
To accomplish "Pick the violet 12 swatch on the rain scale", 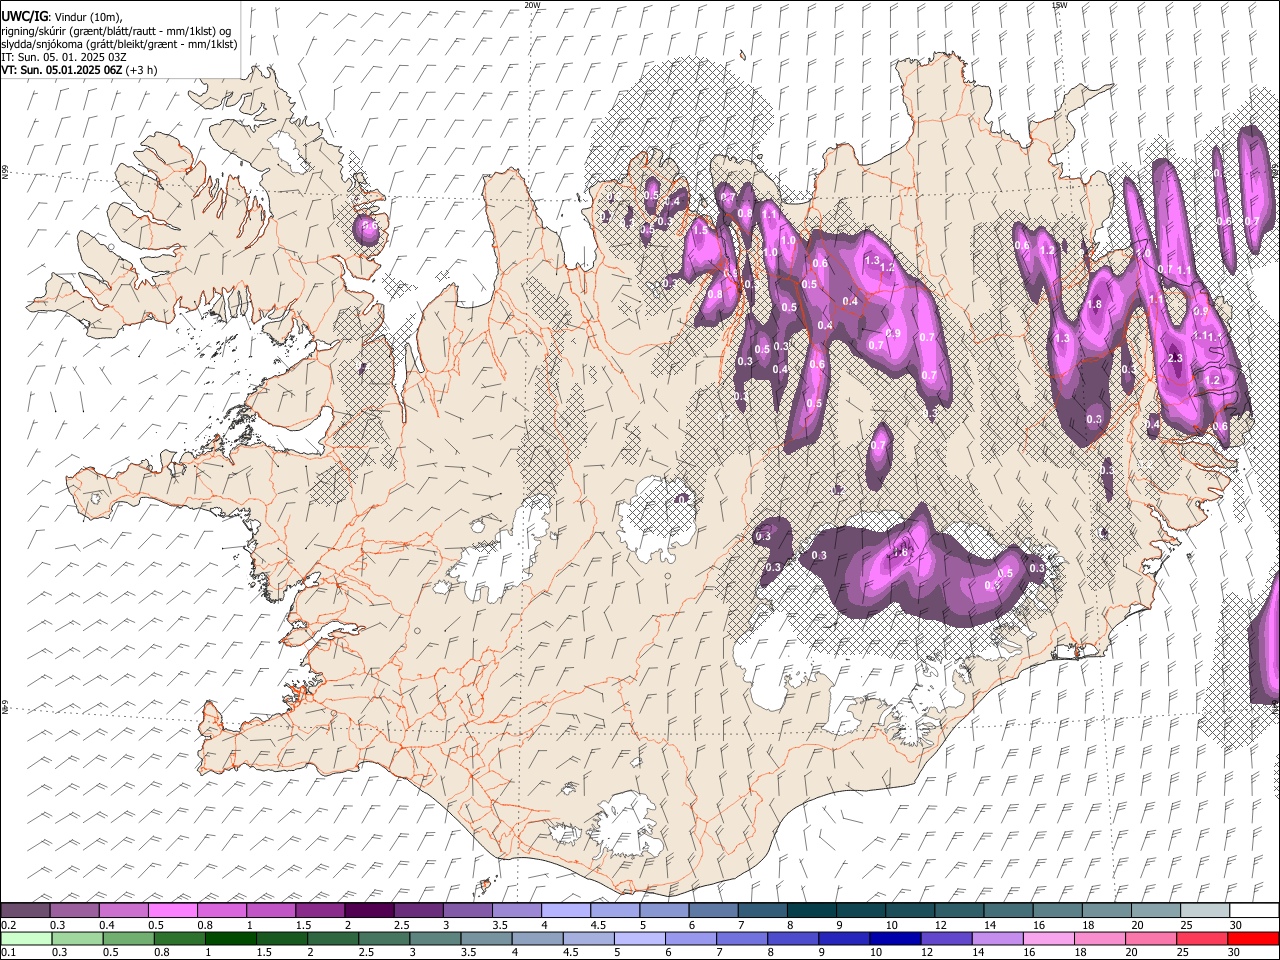I will [946, 939].
